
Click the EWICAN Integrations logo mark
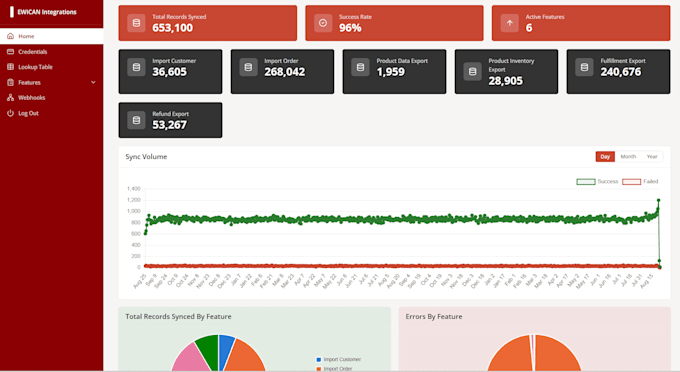pos(12,12)
